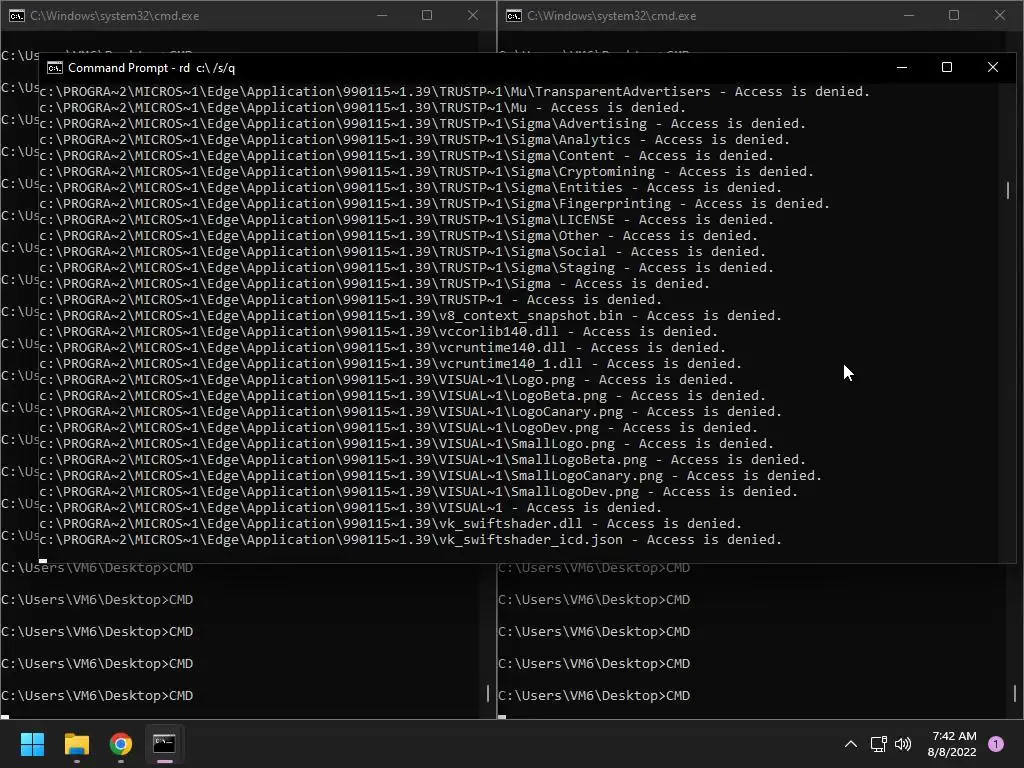Click the Sigma\Fingerprinting access denied line

tap(434, 203)
